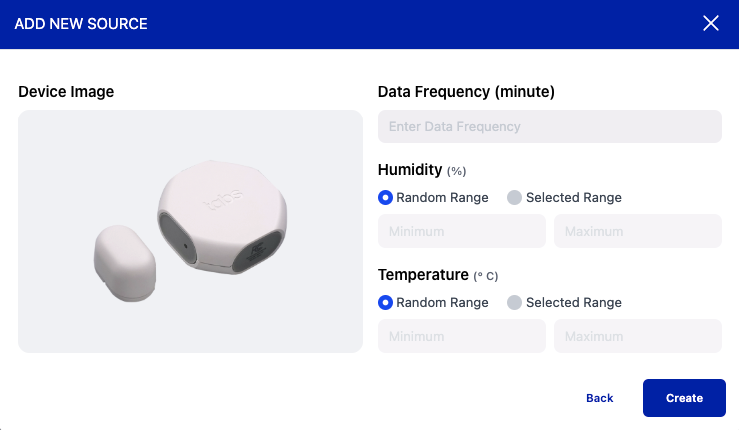Click the Humidity section label

click(409, 170)
